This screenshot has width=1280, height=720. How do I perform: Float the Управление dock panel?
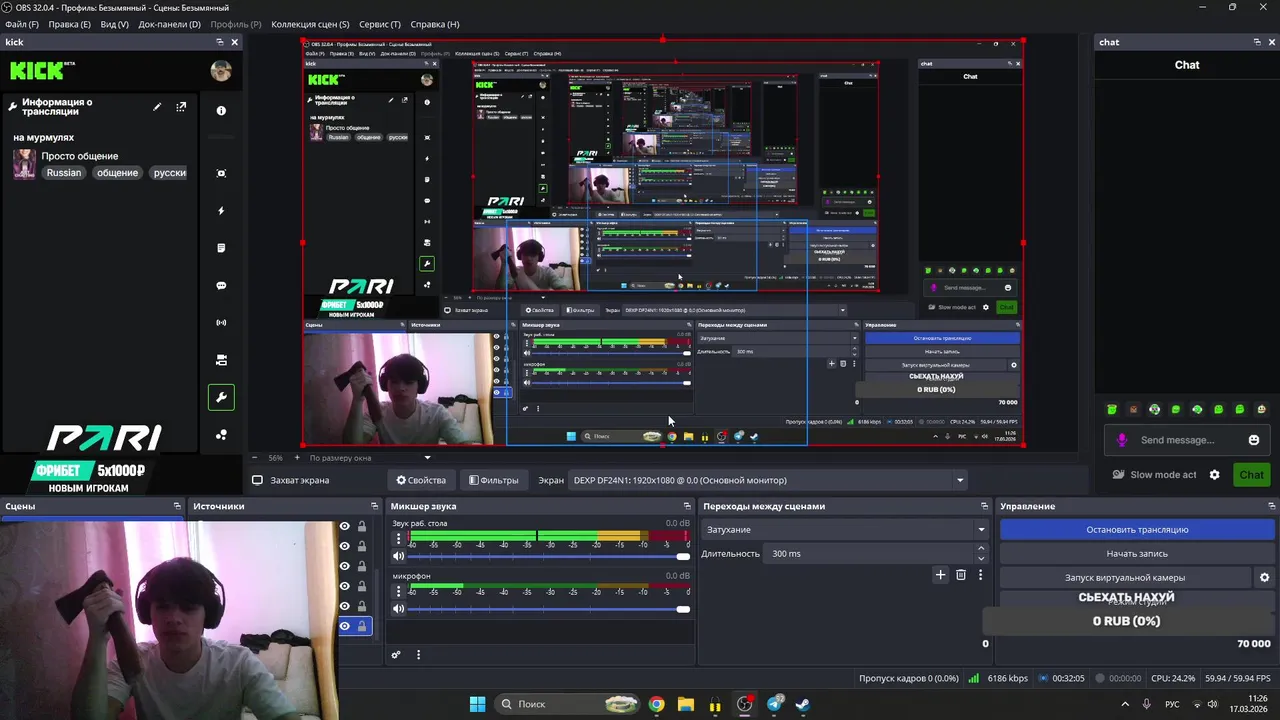coord(1271,506)
